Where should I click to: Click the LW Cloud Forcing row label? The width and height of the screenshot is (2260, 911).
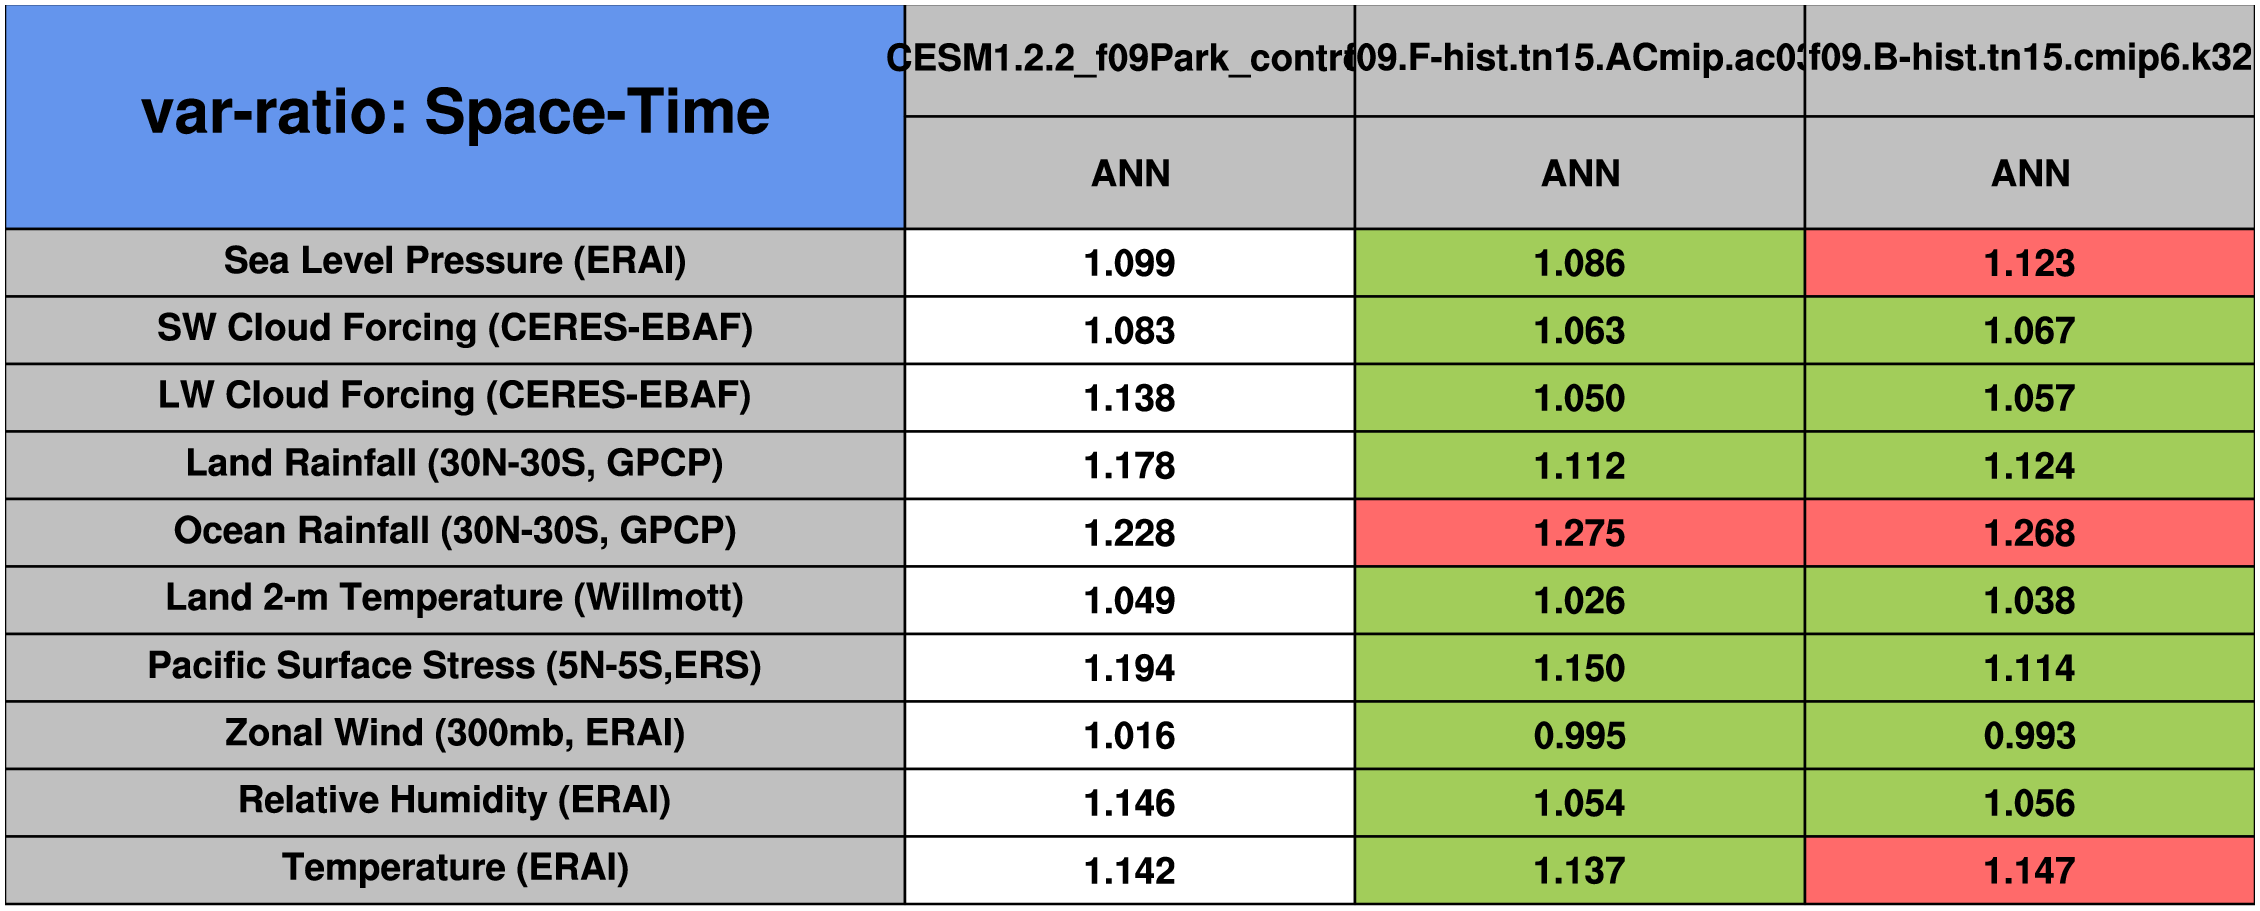click(x=455, y=396)
